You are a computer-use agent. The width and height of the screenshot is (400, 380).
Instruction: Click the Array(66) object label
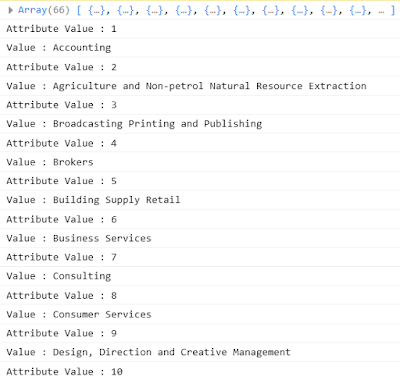click(x=44, y=10)
